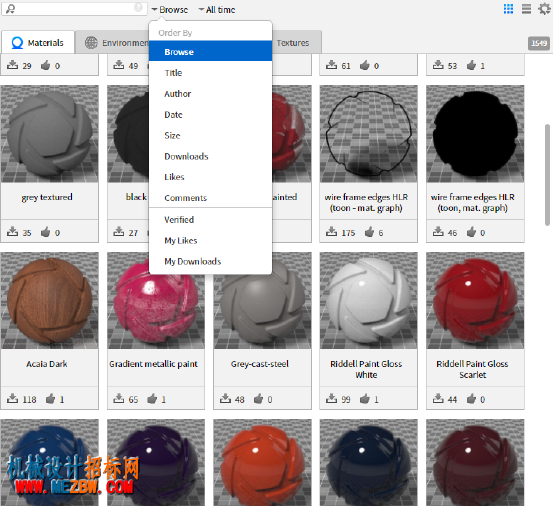Screen dimensions: 553x506
Task: Click download icon under grey textured
Action: click(13, 232)
